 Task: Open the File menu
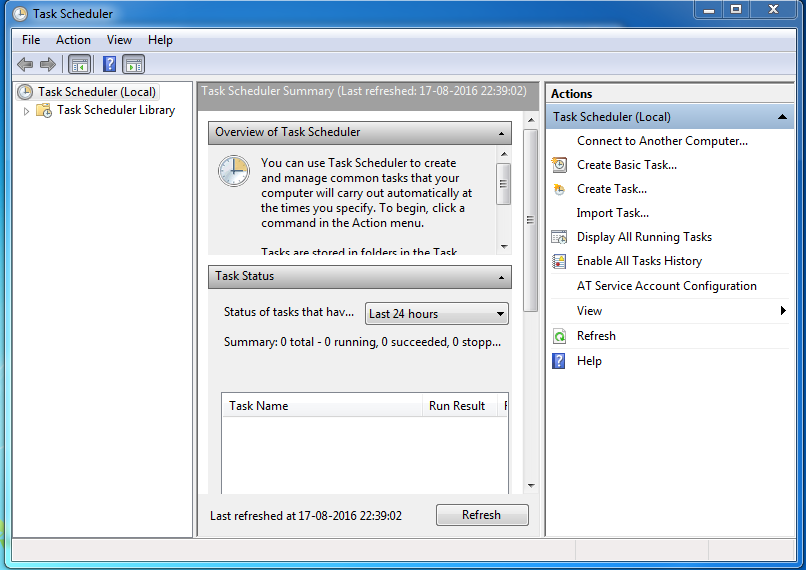tap(31, 40)
